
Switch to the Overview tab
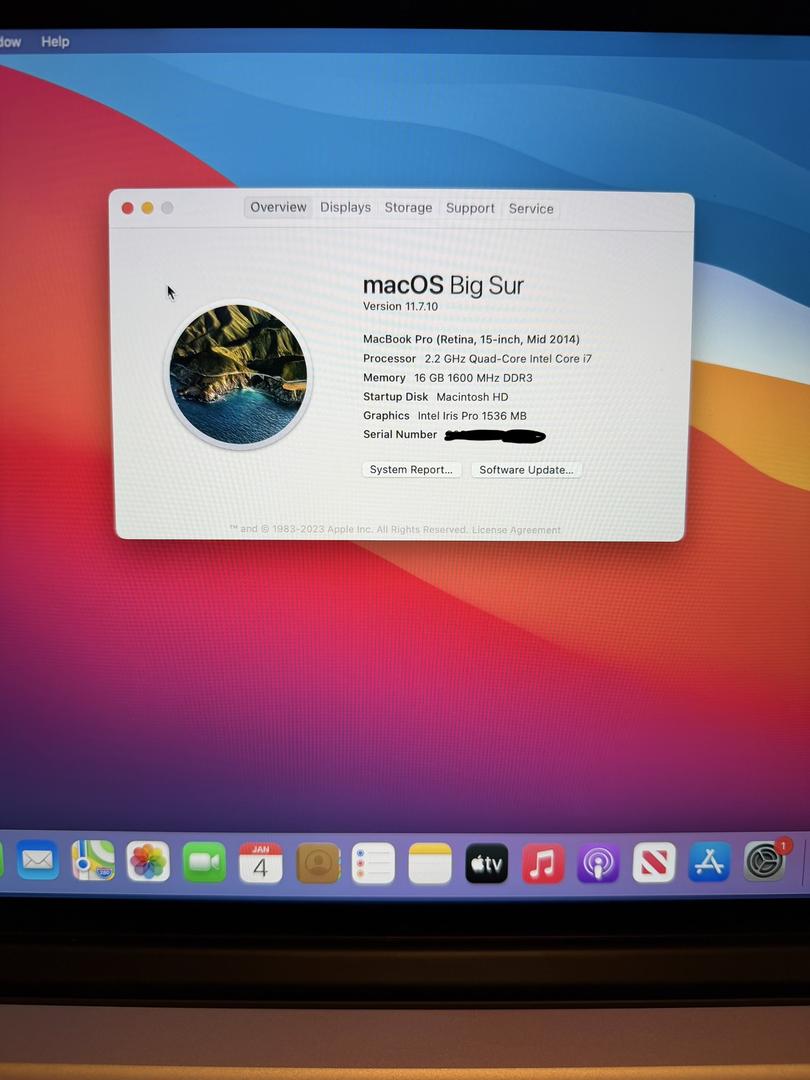278,207
